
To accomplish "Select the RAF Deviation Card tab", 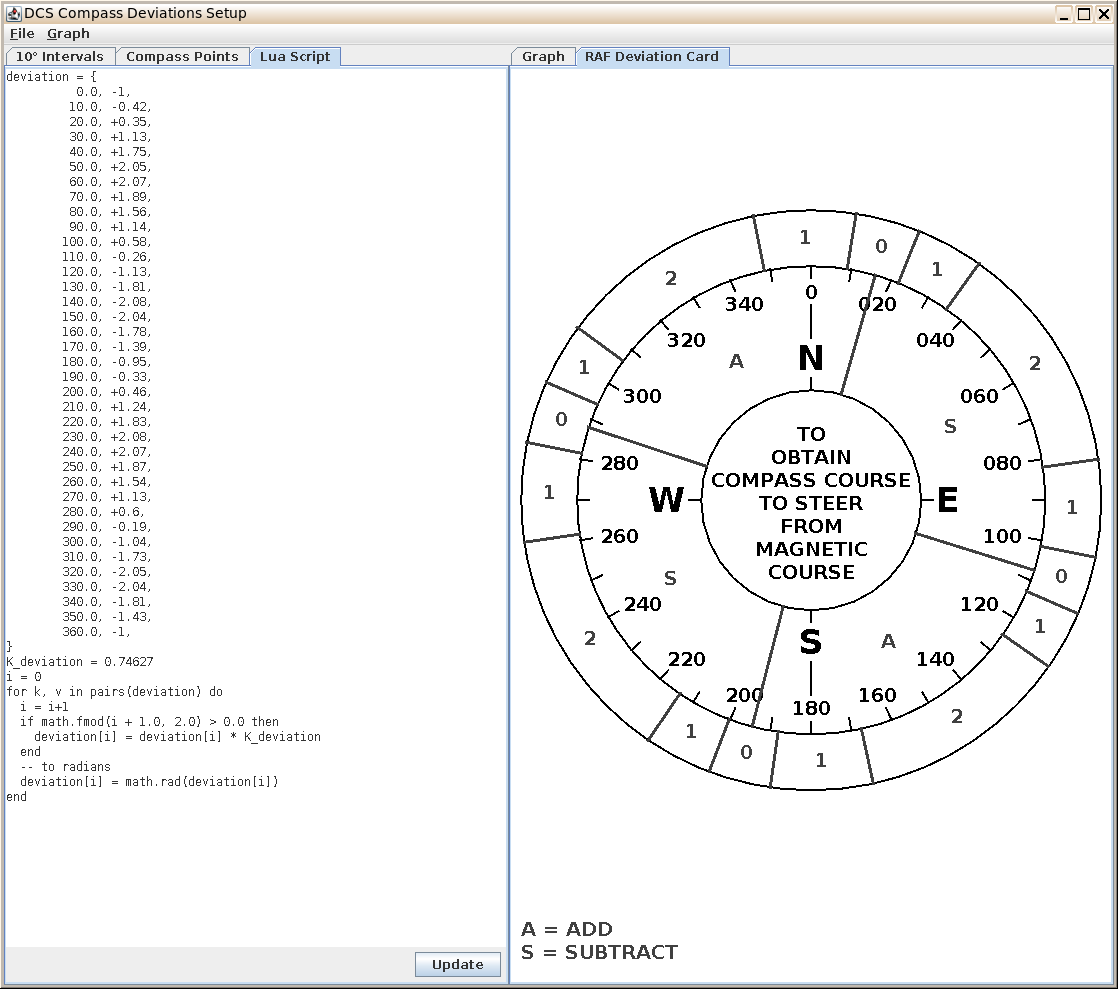I will pos(652,56).
